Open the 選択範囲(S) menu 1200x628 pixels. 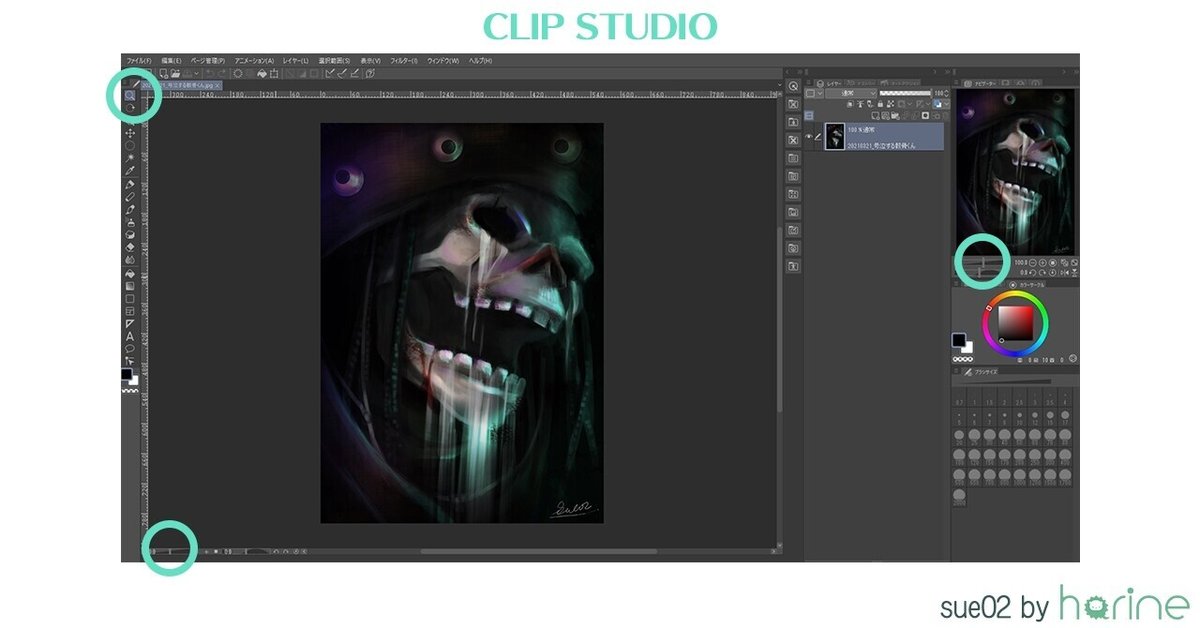(x=333, y=61)
